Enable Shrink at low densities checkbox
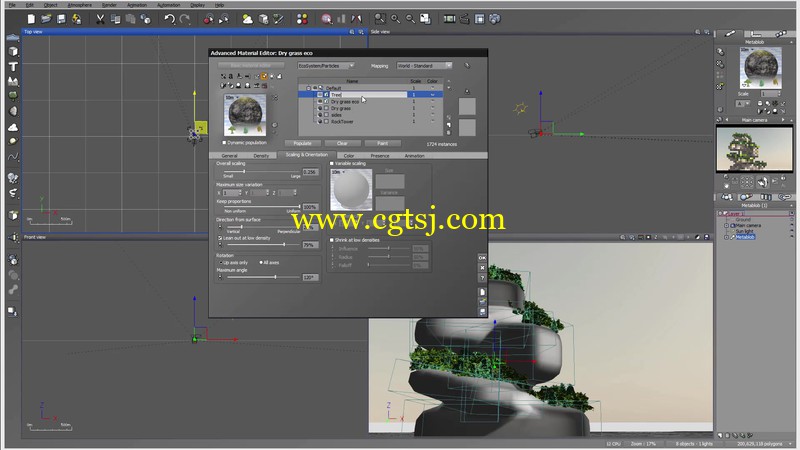 [332, 240]
